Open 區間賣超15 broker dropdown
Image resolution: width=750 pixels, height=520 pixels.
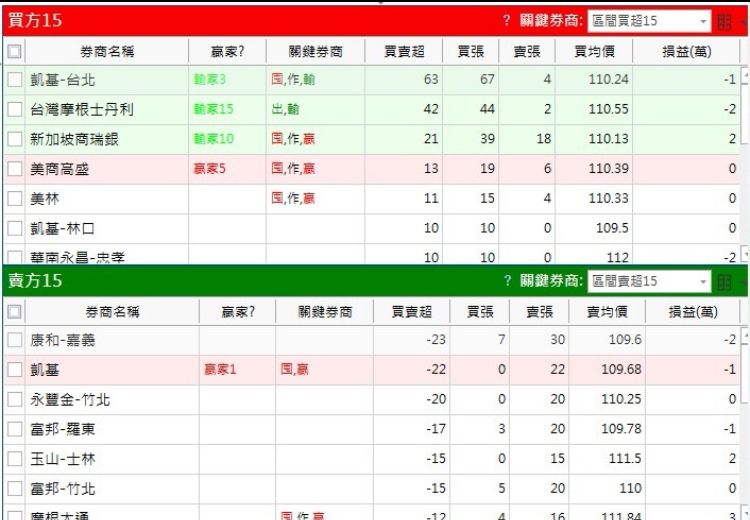(649, 281)
